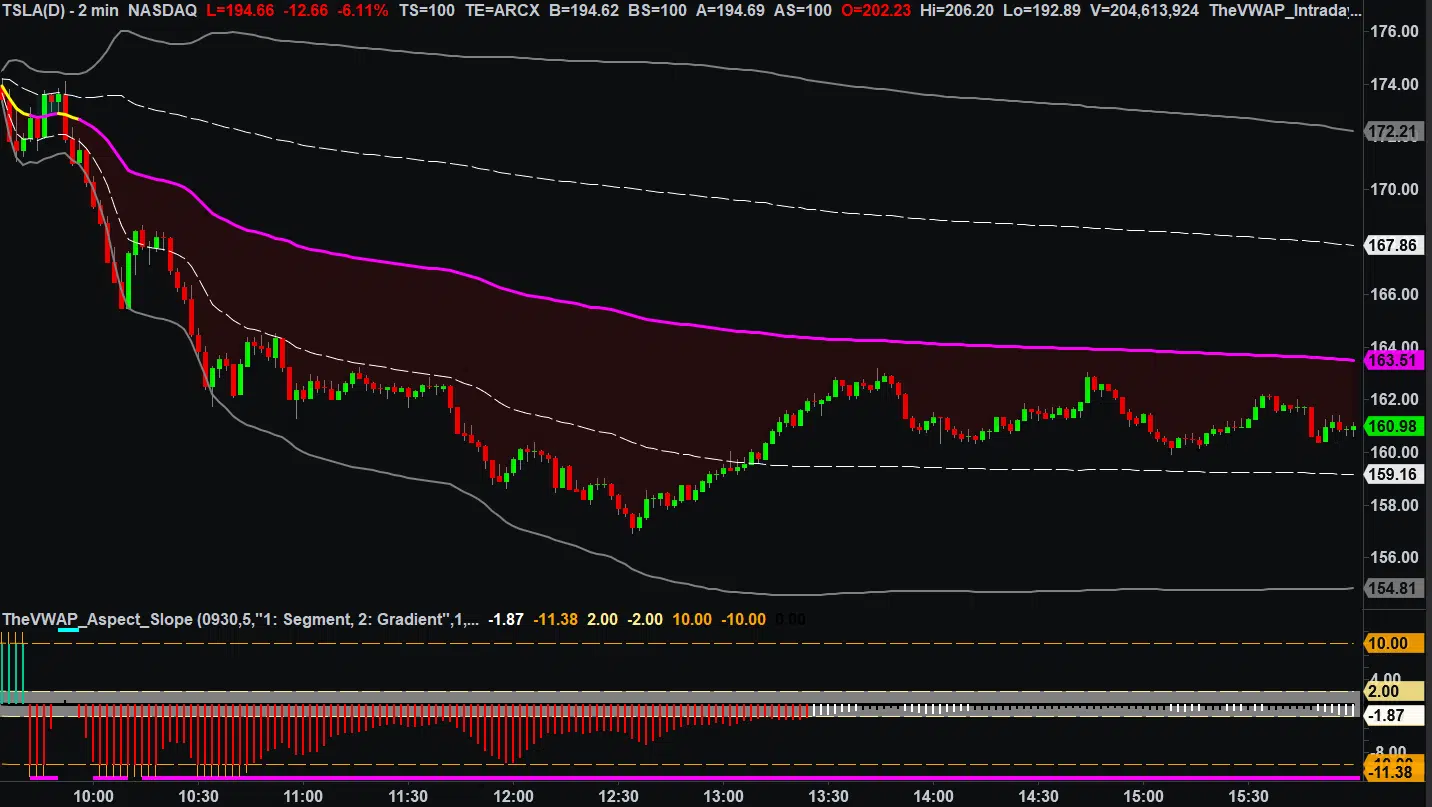Click the 156.00 price axis label

pyautogui.click(x=1396, y=557)
